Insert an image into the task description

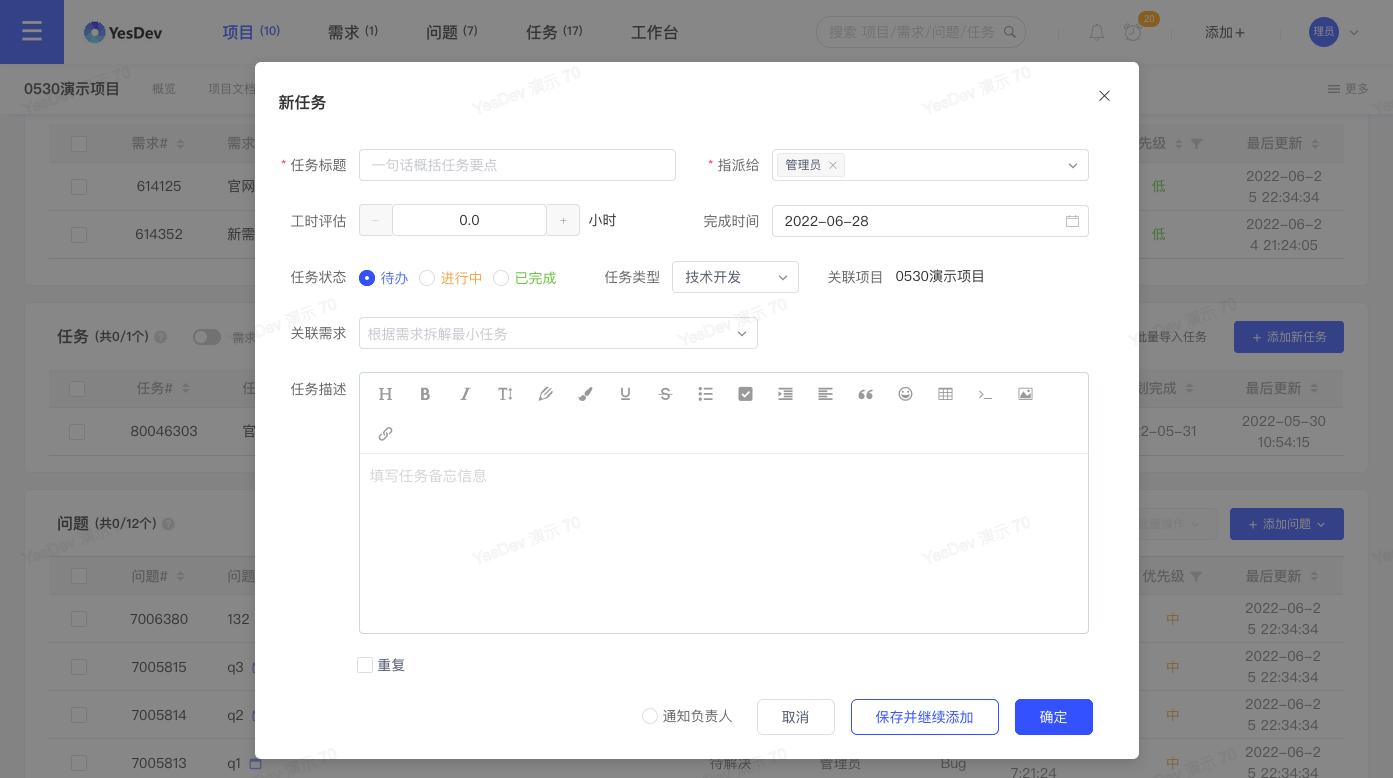[1025, 394]
